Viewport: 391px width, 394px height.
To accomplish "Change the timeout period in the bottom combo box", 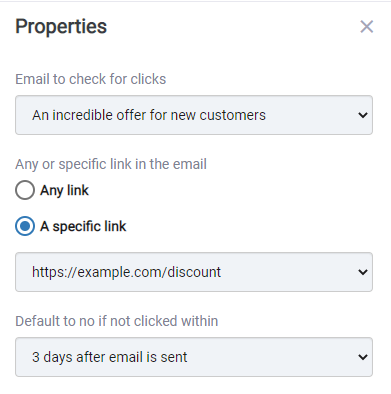I will point(194,357).
